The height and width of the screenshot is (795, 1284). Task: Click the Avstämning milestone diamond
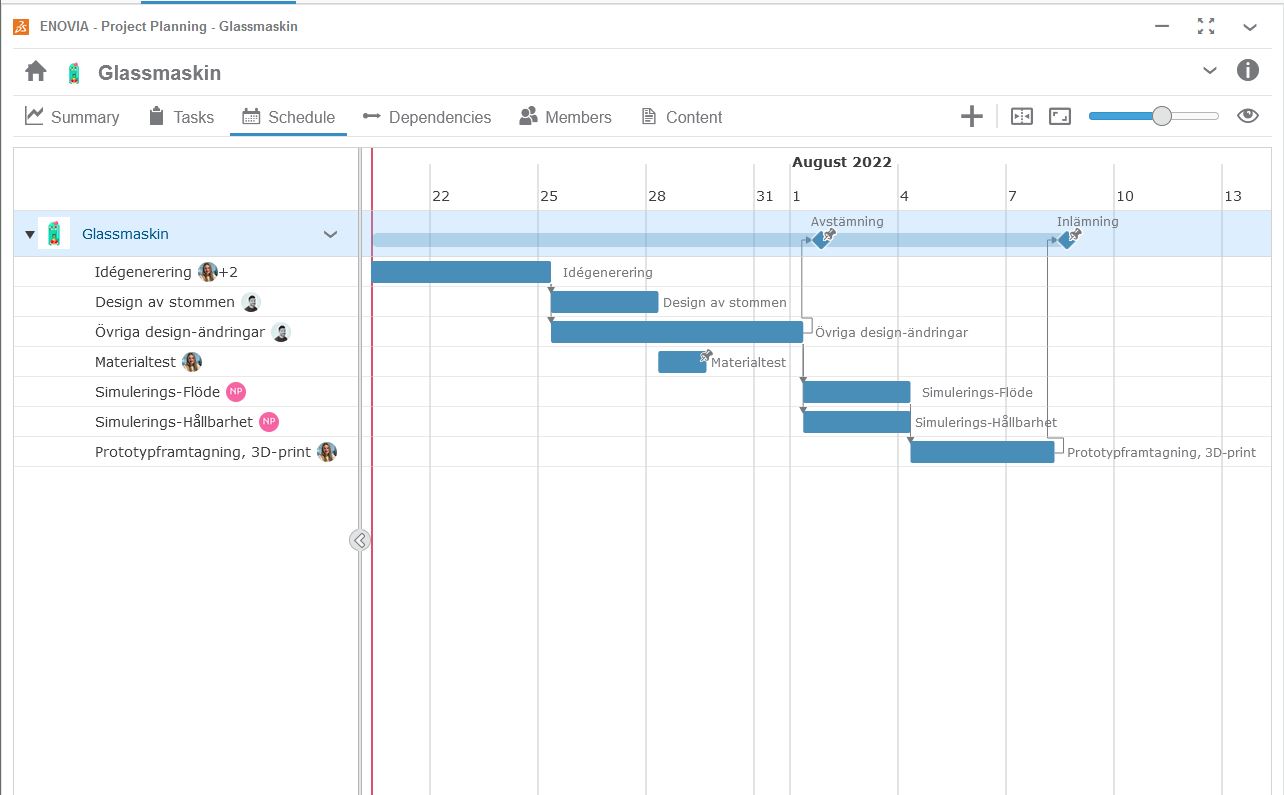(819, 240)
